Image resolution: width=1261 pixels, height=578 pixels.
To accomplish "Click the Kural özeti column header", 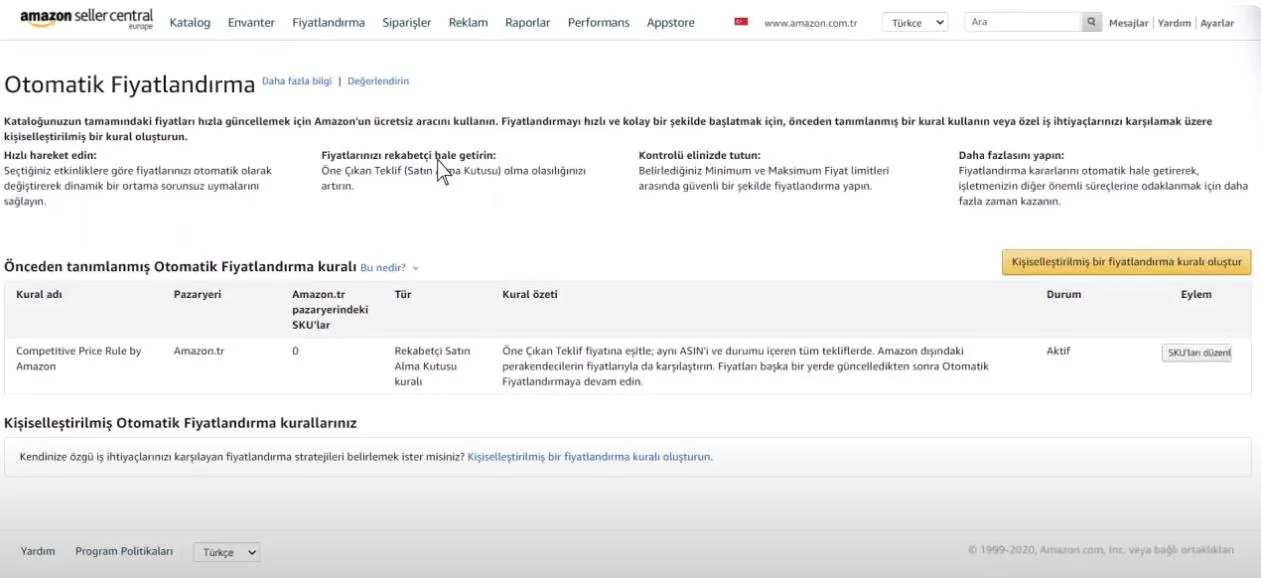I will pos(530,295).
